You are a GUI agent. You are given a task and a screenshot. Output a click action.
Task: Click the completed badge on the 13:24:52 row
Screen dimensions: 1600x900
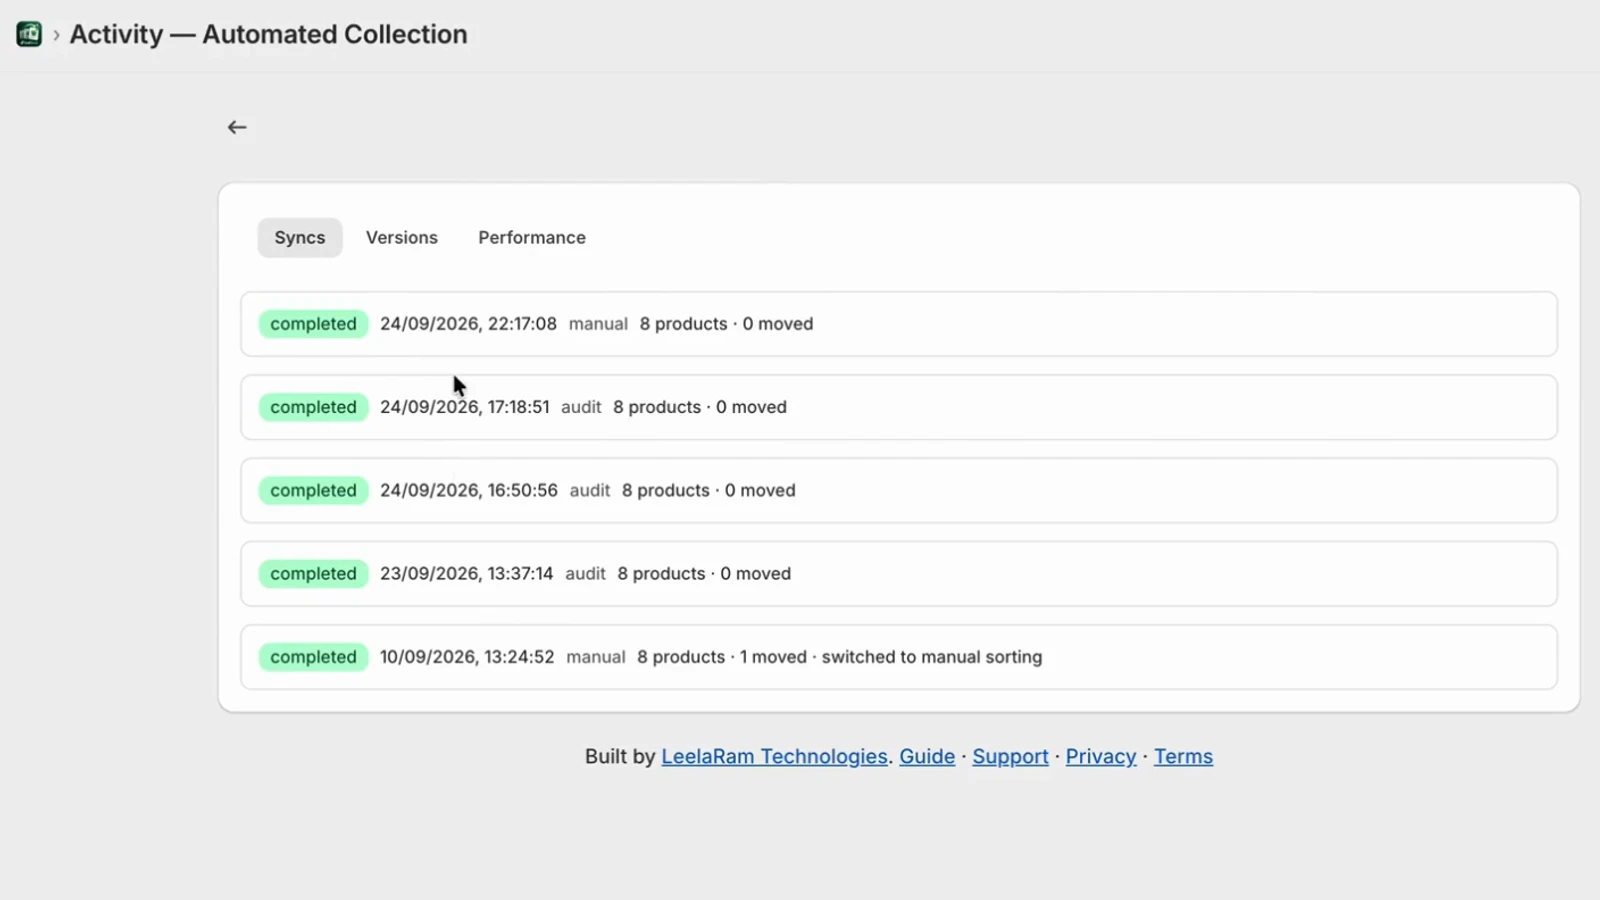313,657
